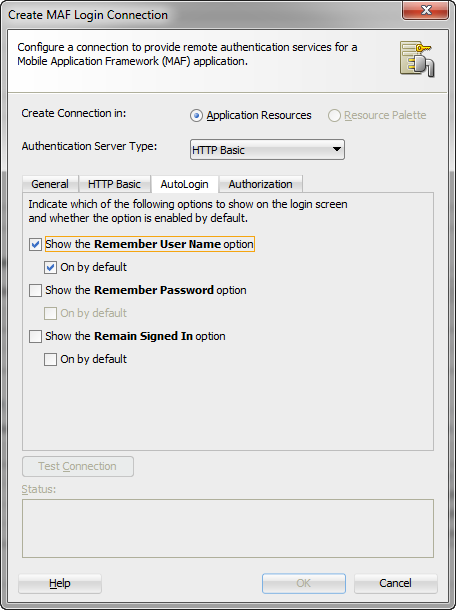Click the HTTP Basic combo box arrow
Image resolution: width=456 pixels, height=610 pixels.
(337, 149)
